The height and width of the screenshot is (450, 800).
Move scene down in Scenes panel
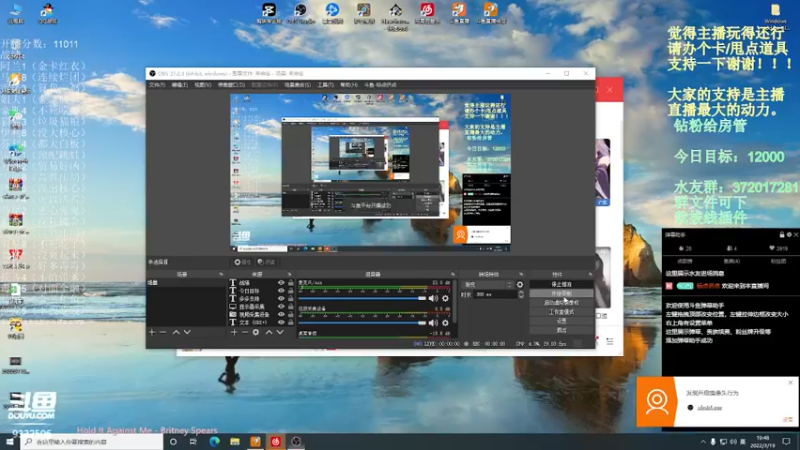point(187,332)
